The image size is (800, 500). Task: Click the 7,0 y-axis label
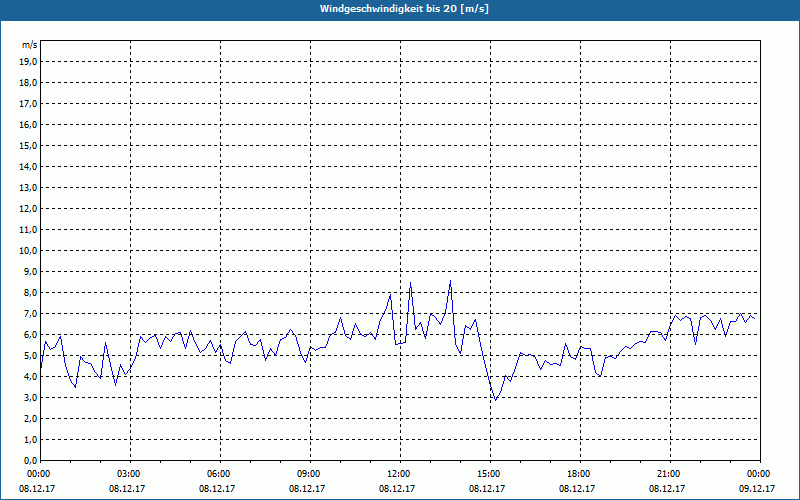[31, 313]
